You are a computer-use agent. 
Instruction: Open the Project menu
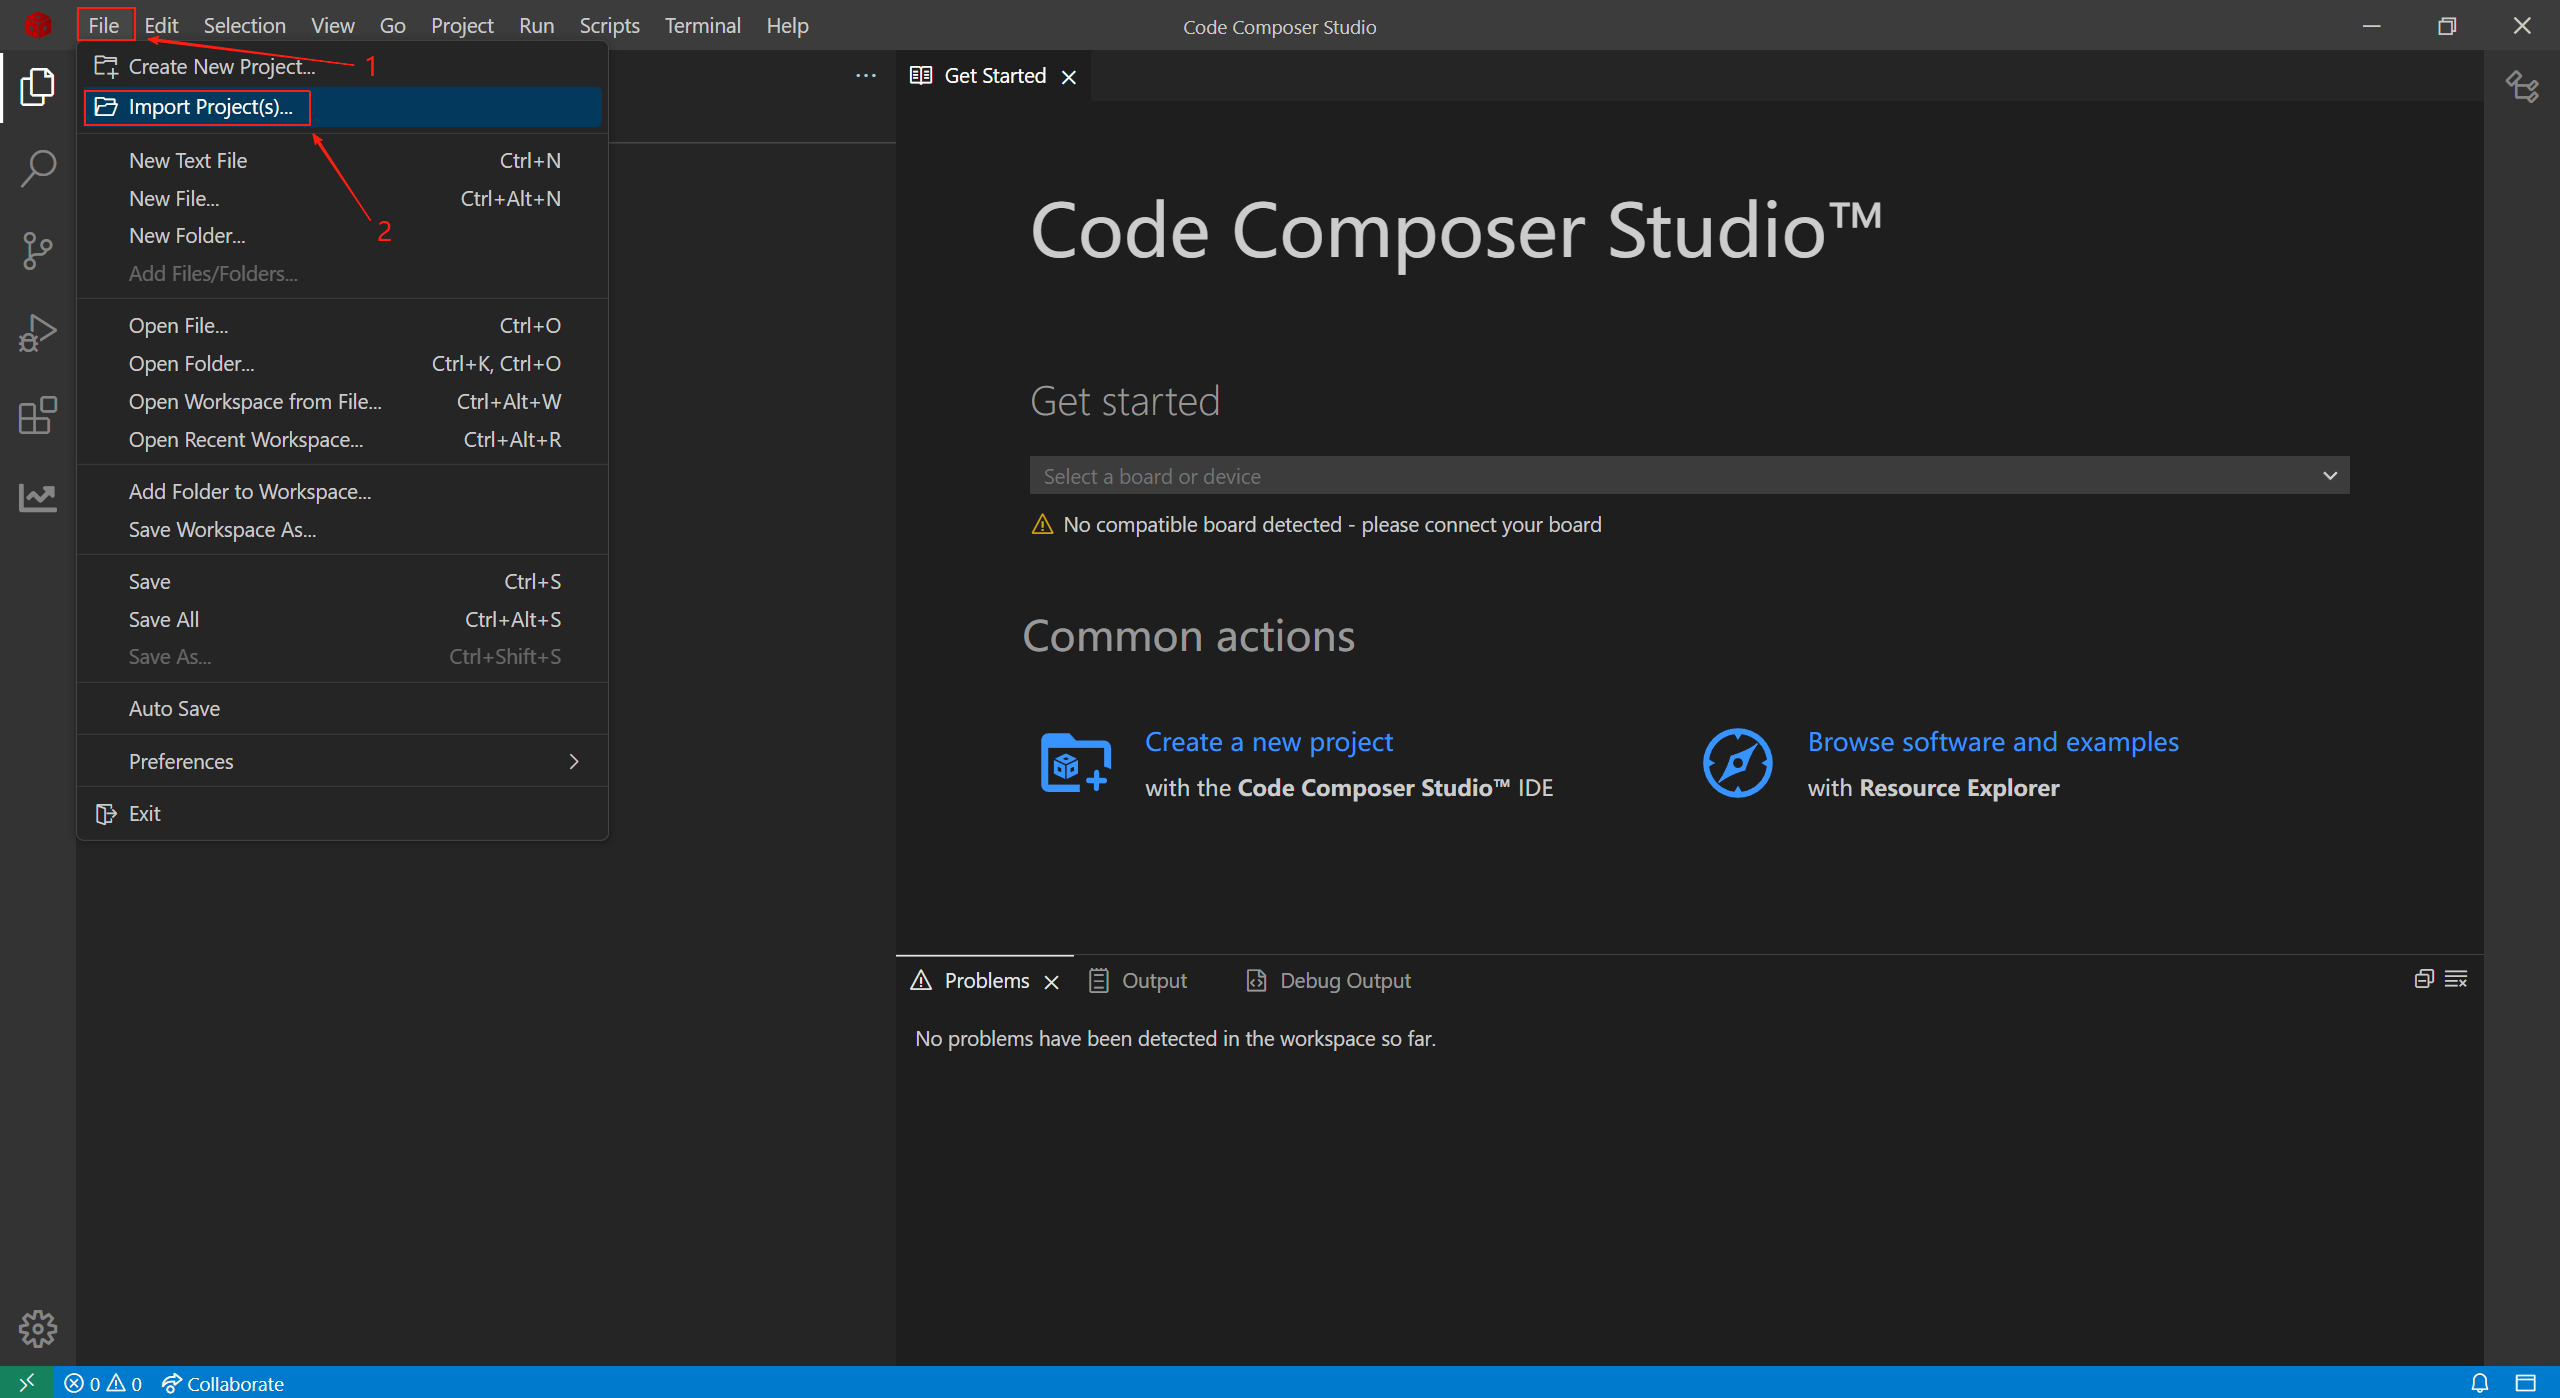coord(462,26)
